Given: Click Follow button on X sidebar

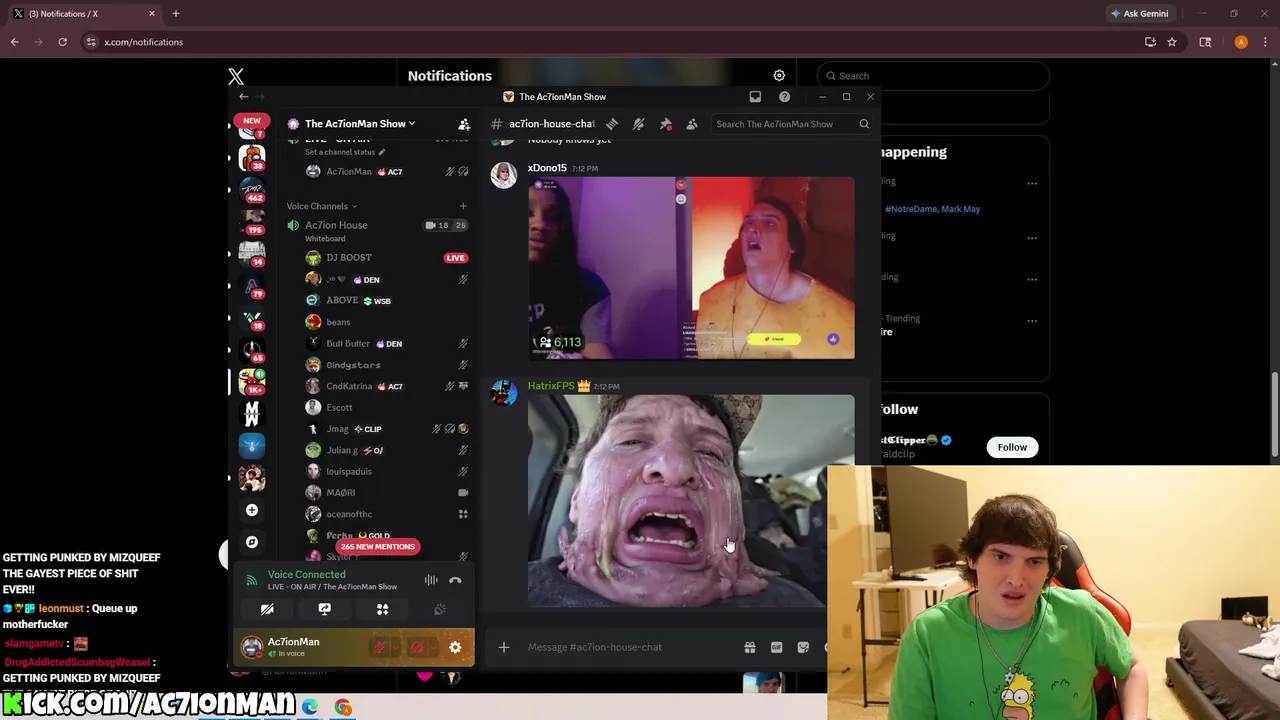Looking at the screenshot, I should pos(1012,447).
